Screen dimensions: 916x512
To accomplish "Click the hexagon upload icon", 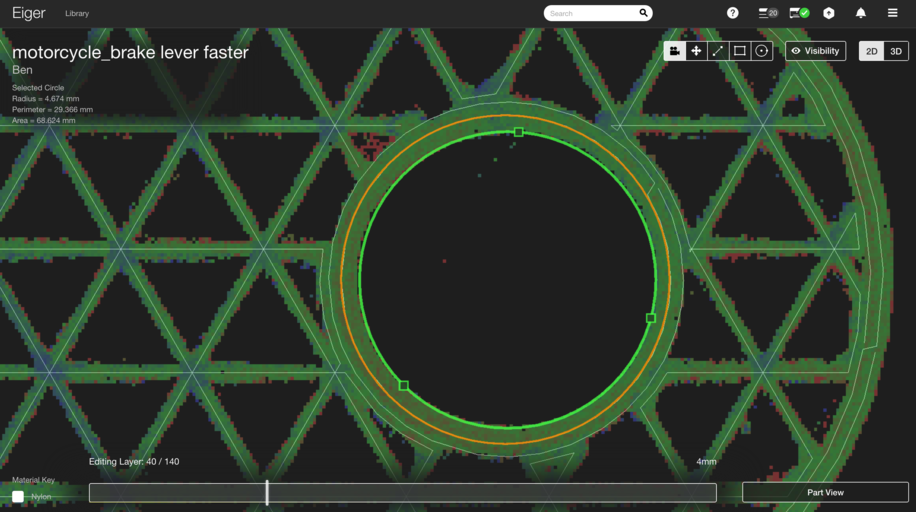I will pyautogui.click(x=829, y=13).
